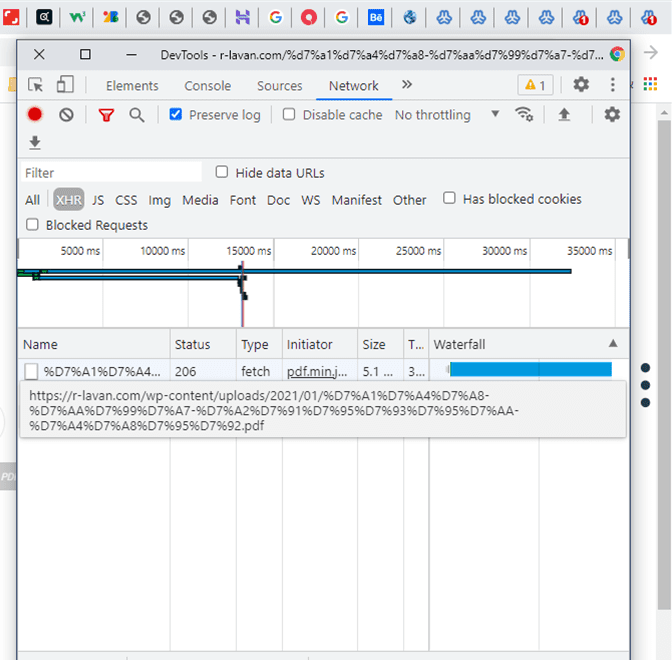This screenshot has width=672, height=660.
Task: Filter by Img requests
Action: (x=159, y=200)
